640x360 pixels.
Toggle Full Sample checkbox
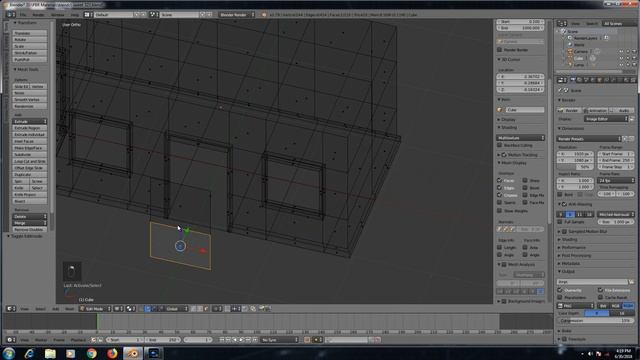560,222
